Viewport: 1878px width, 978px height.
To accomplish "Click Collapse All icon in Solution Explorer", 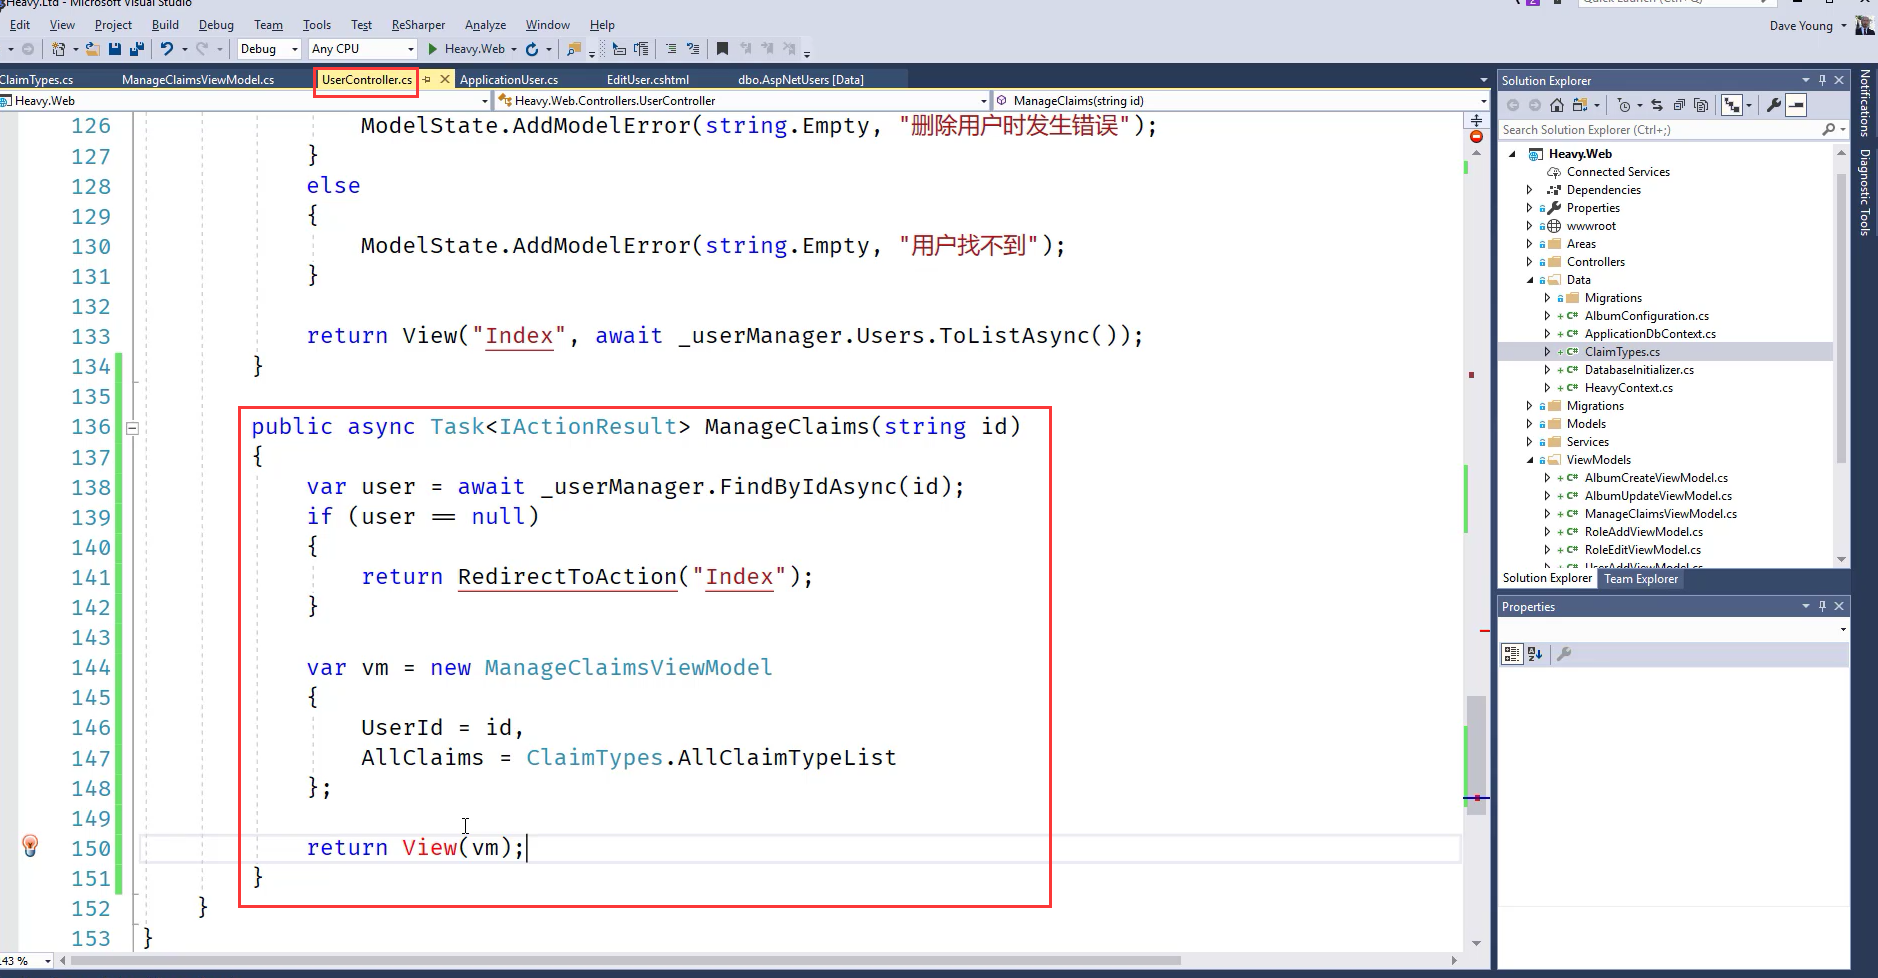I will [x=1679, y=105].
